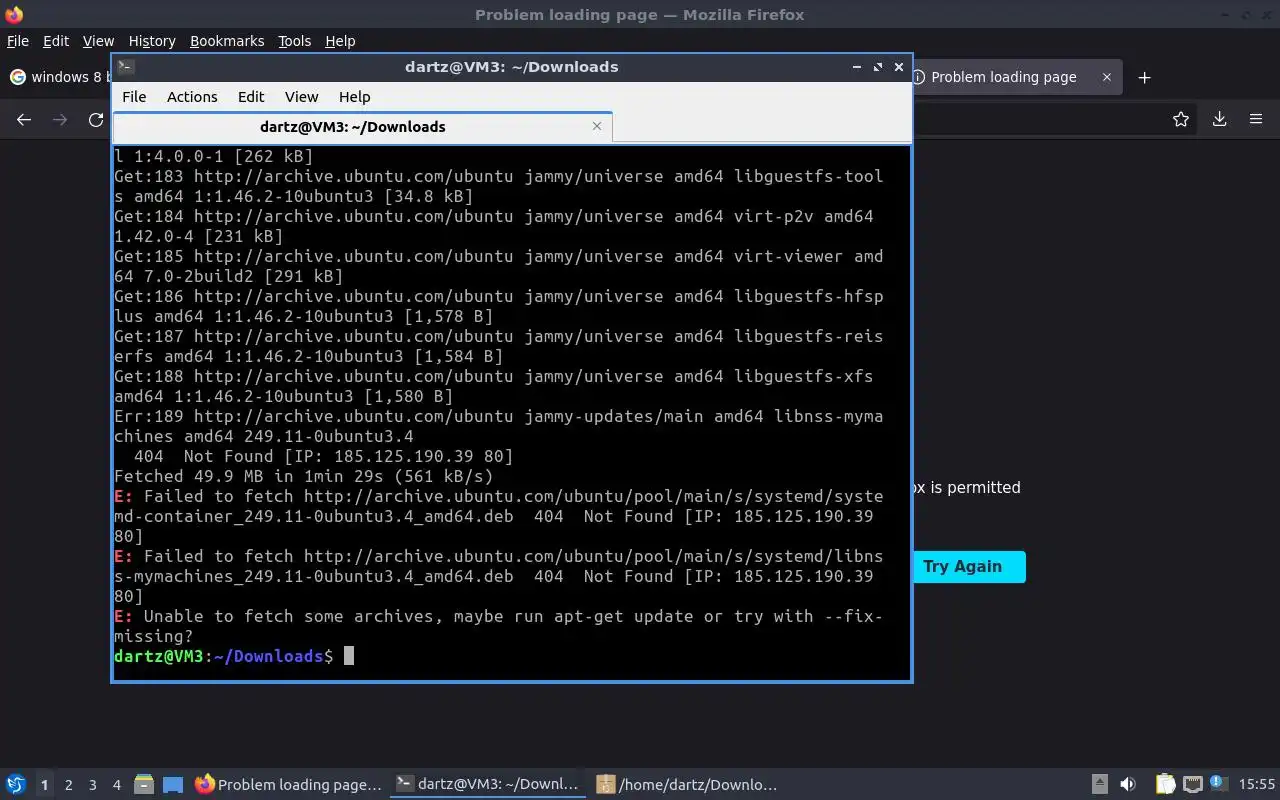Open the volume control tray icon

coord(1128,785)
